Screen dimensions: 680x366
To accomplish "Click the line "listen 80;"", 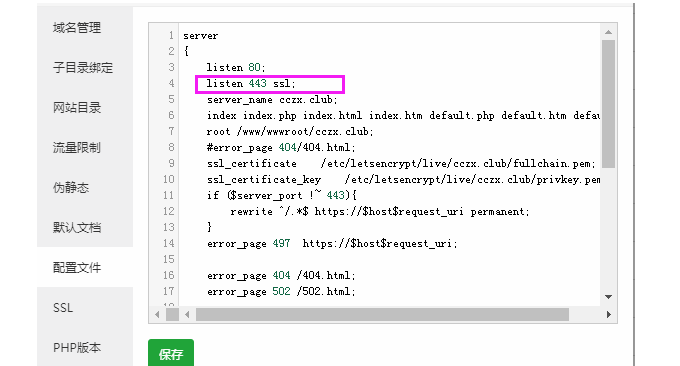I will (235, 67).
